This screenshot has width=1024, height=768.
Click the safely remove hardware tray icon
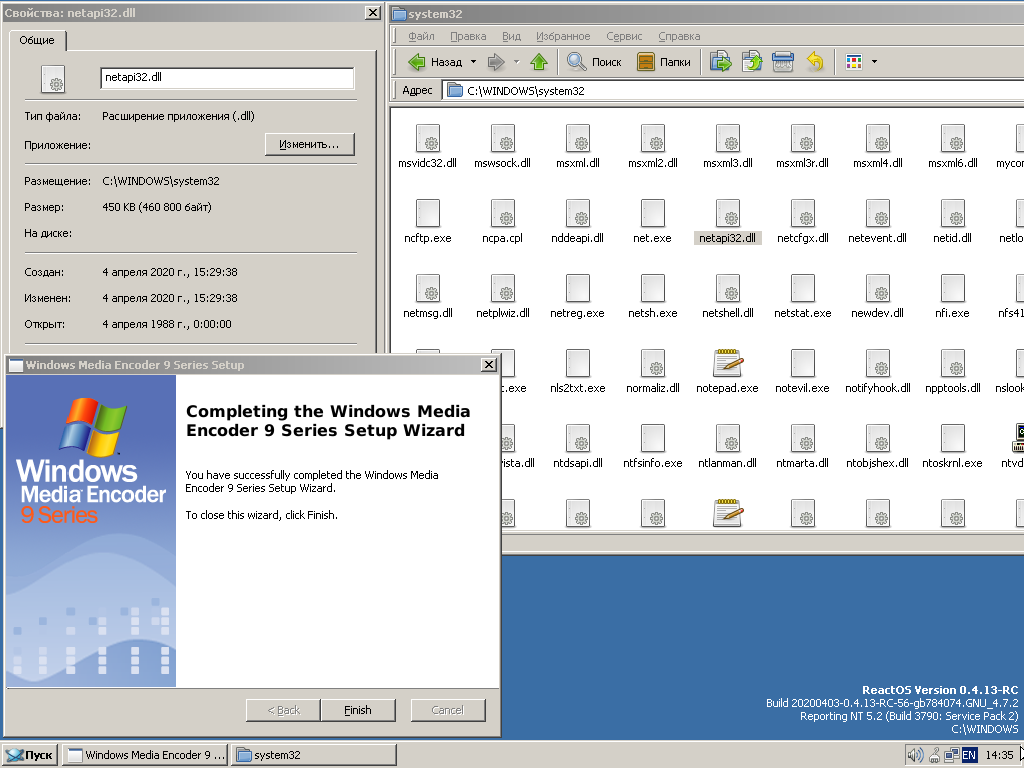click(x=935, y=756)
